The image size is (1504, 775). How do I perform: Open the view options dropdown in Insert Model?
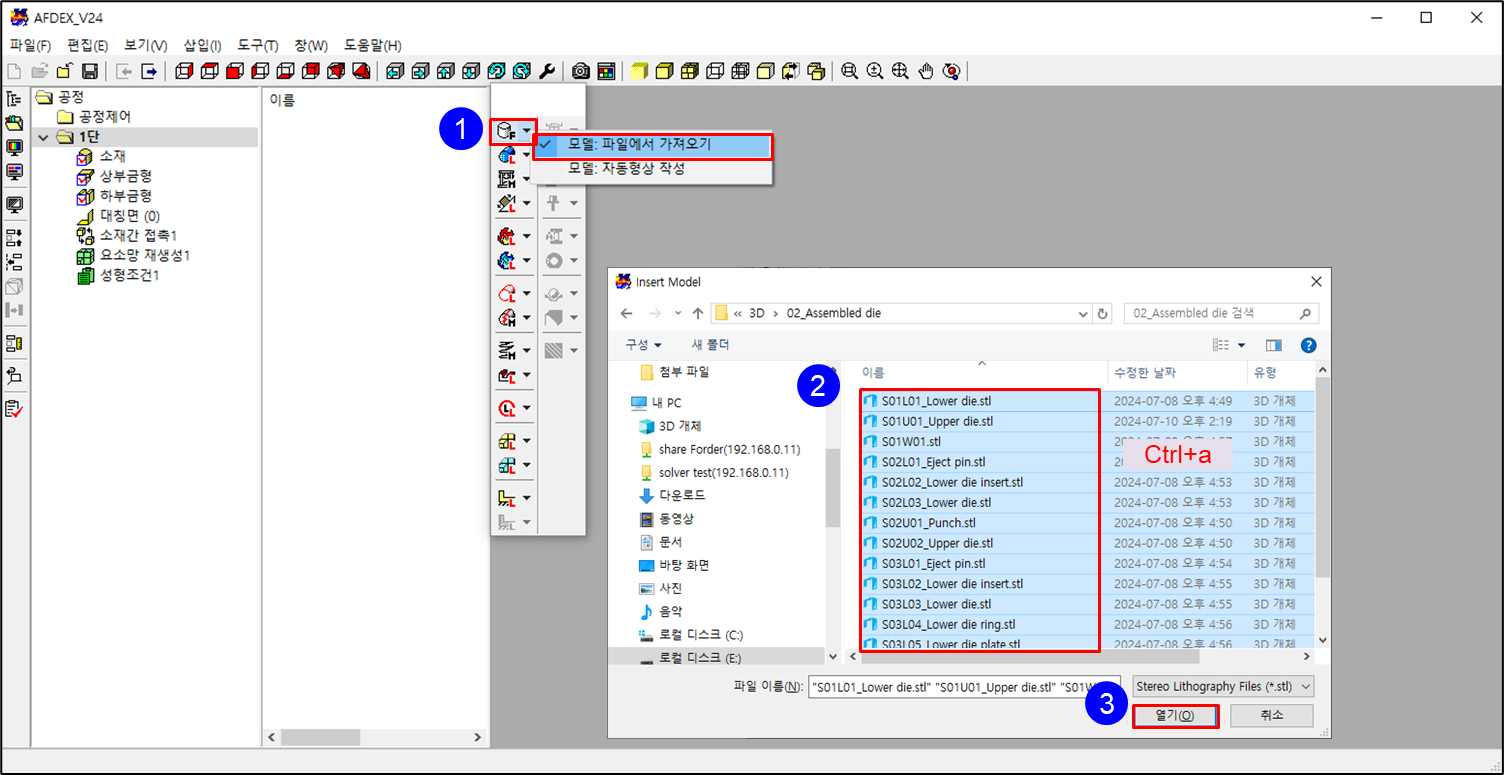click(x=1241, y=345)
